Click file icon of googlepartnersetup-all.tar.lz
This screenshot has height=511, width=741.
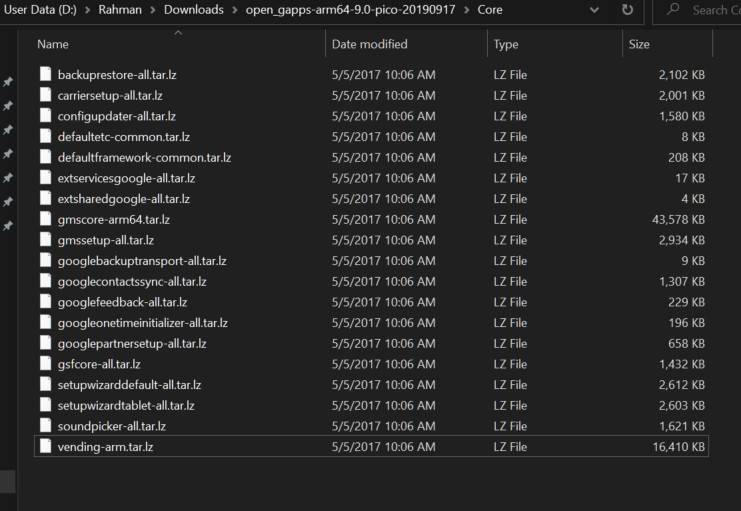pyautogui.click(x=45, y=343)
